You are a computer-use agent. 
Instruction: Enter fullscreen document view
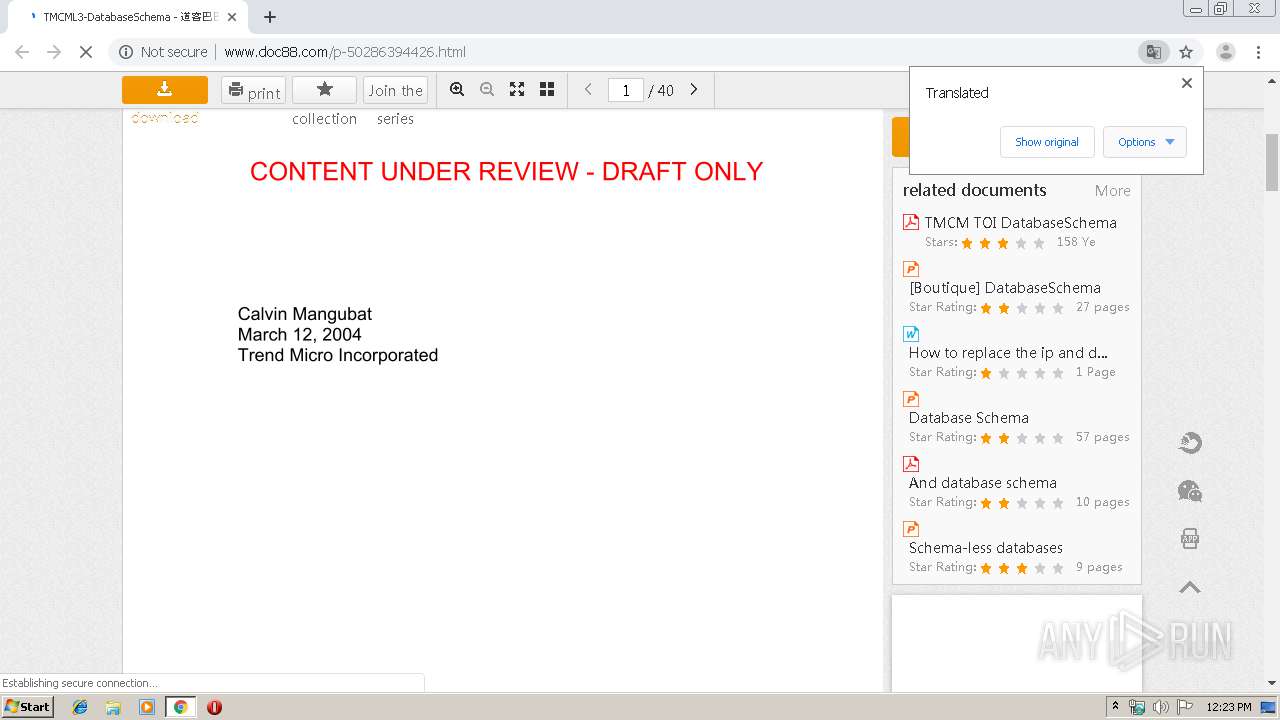point(517,89)
